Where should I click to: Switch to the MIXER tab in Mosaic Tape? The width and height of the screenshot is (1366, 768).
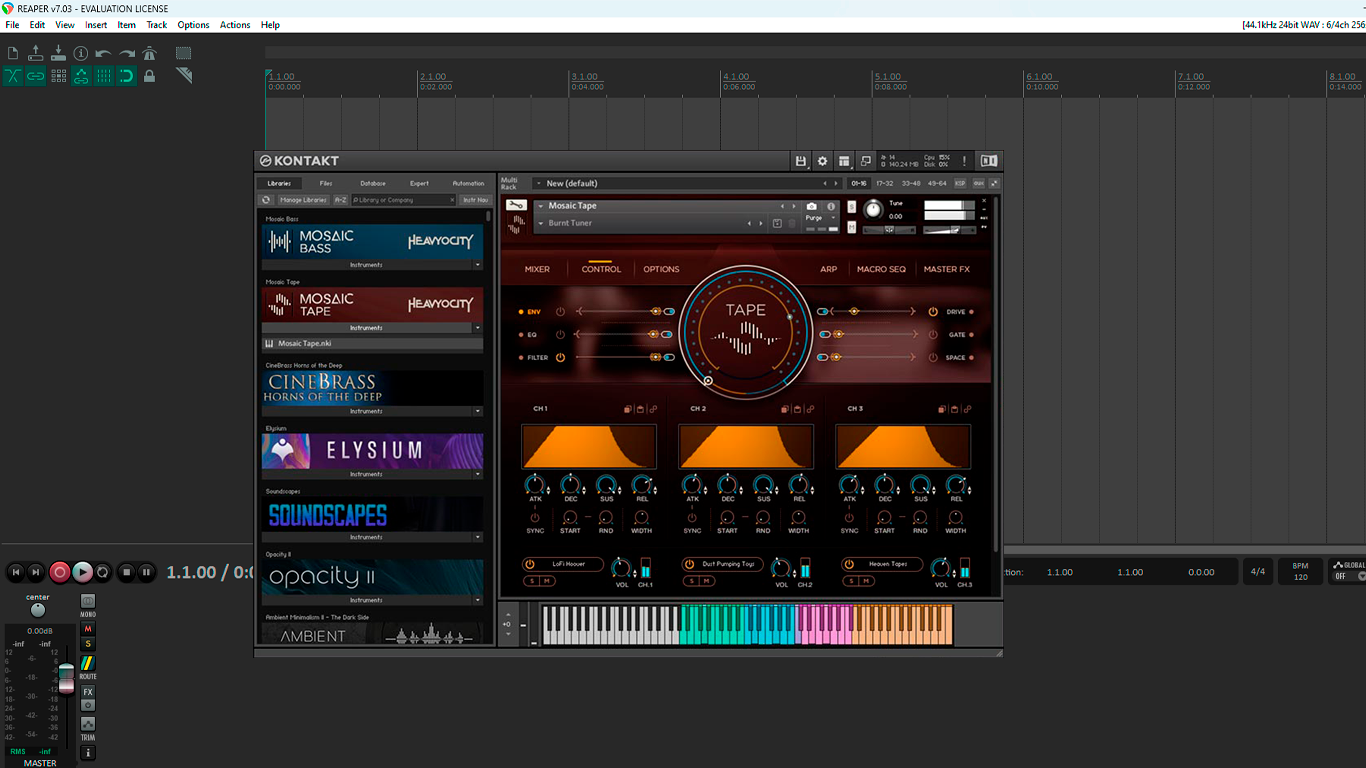click(537, 269)
